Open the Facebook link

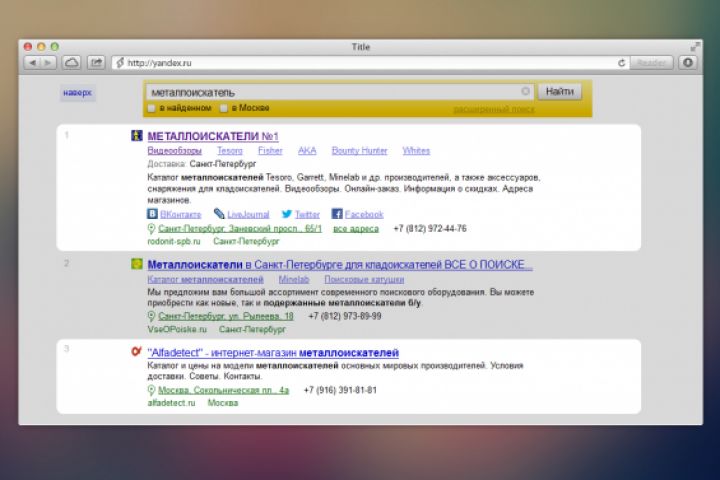(x=364, y=215)
